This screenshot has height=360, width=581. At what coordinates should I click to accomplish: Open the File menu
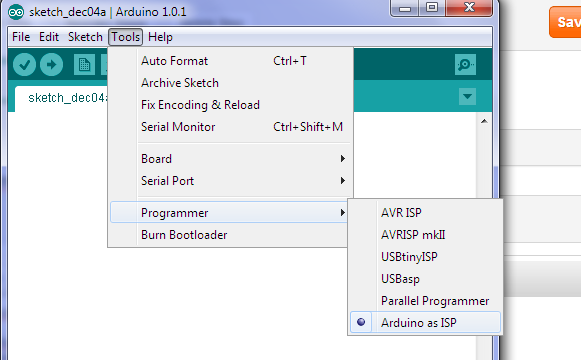(x=21, y=37)
